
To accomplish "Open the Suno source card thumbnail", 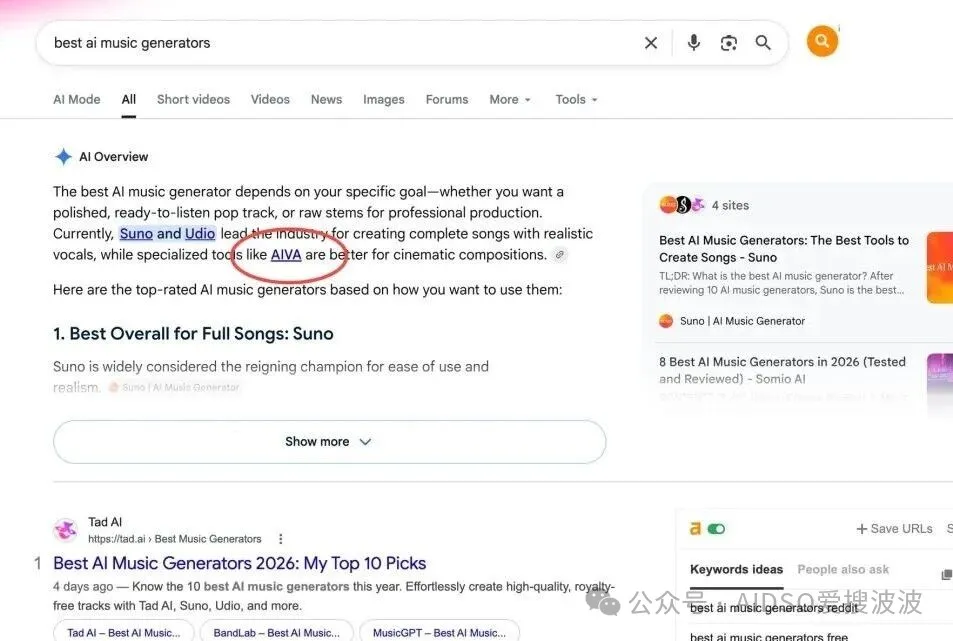I will [940, 267].
